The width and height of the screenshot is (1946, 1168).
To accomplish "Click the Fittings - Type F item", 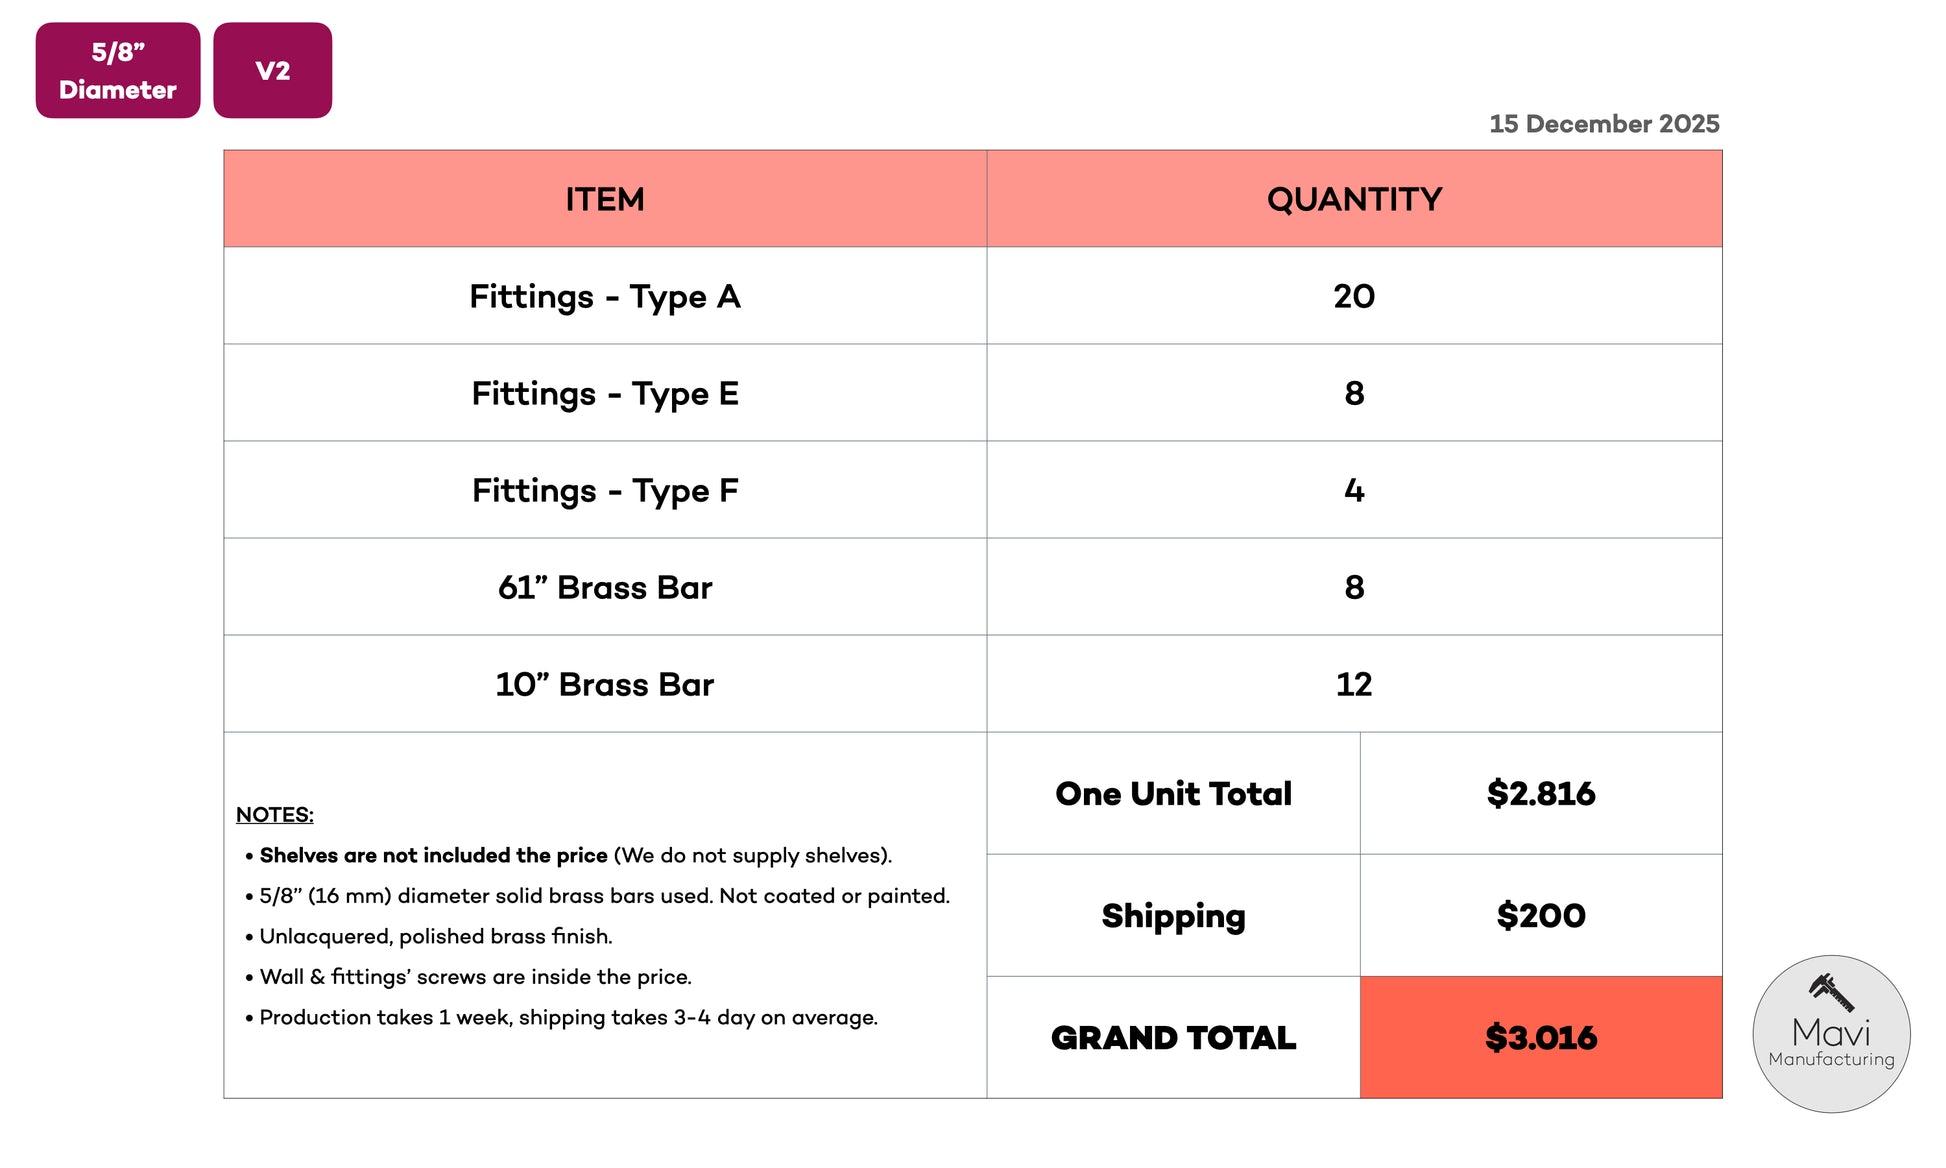I will pos(605,490).
